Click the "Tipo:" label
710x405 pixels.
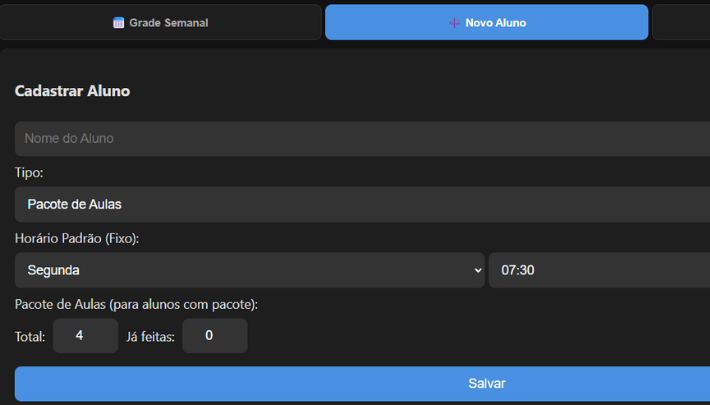coord(29,173)
